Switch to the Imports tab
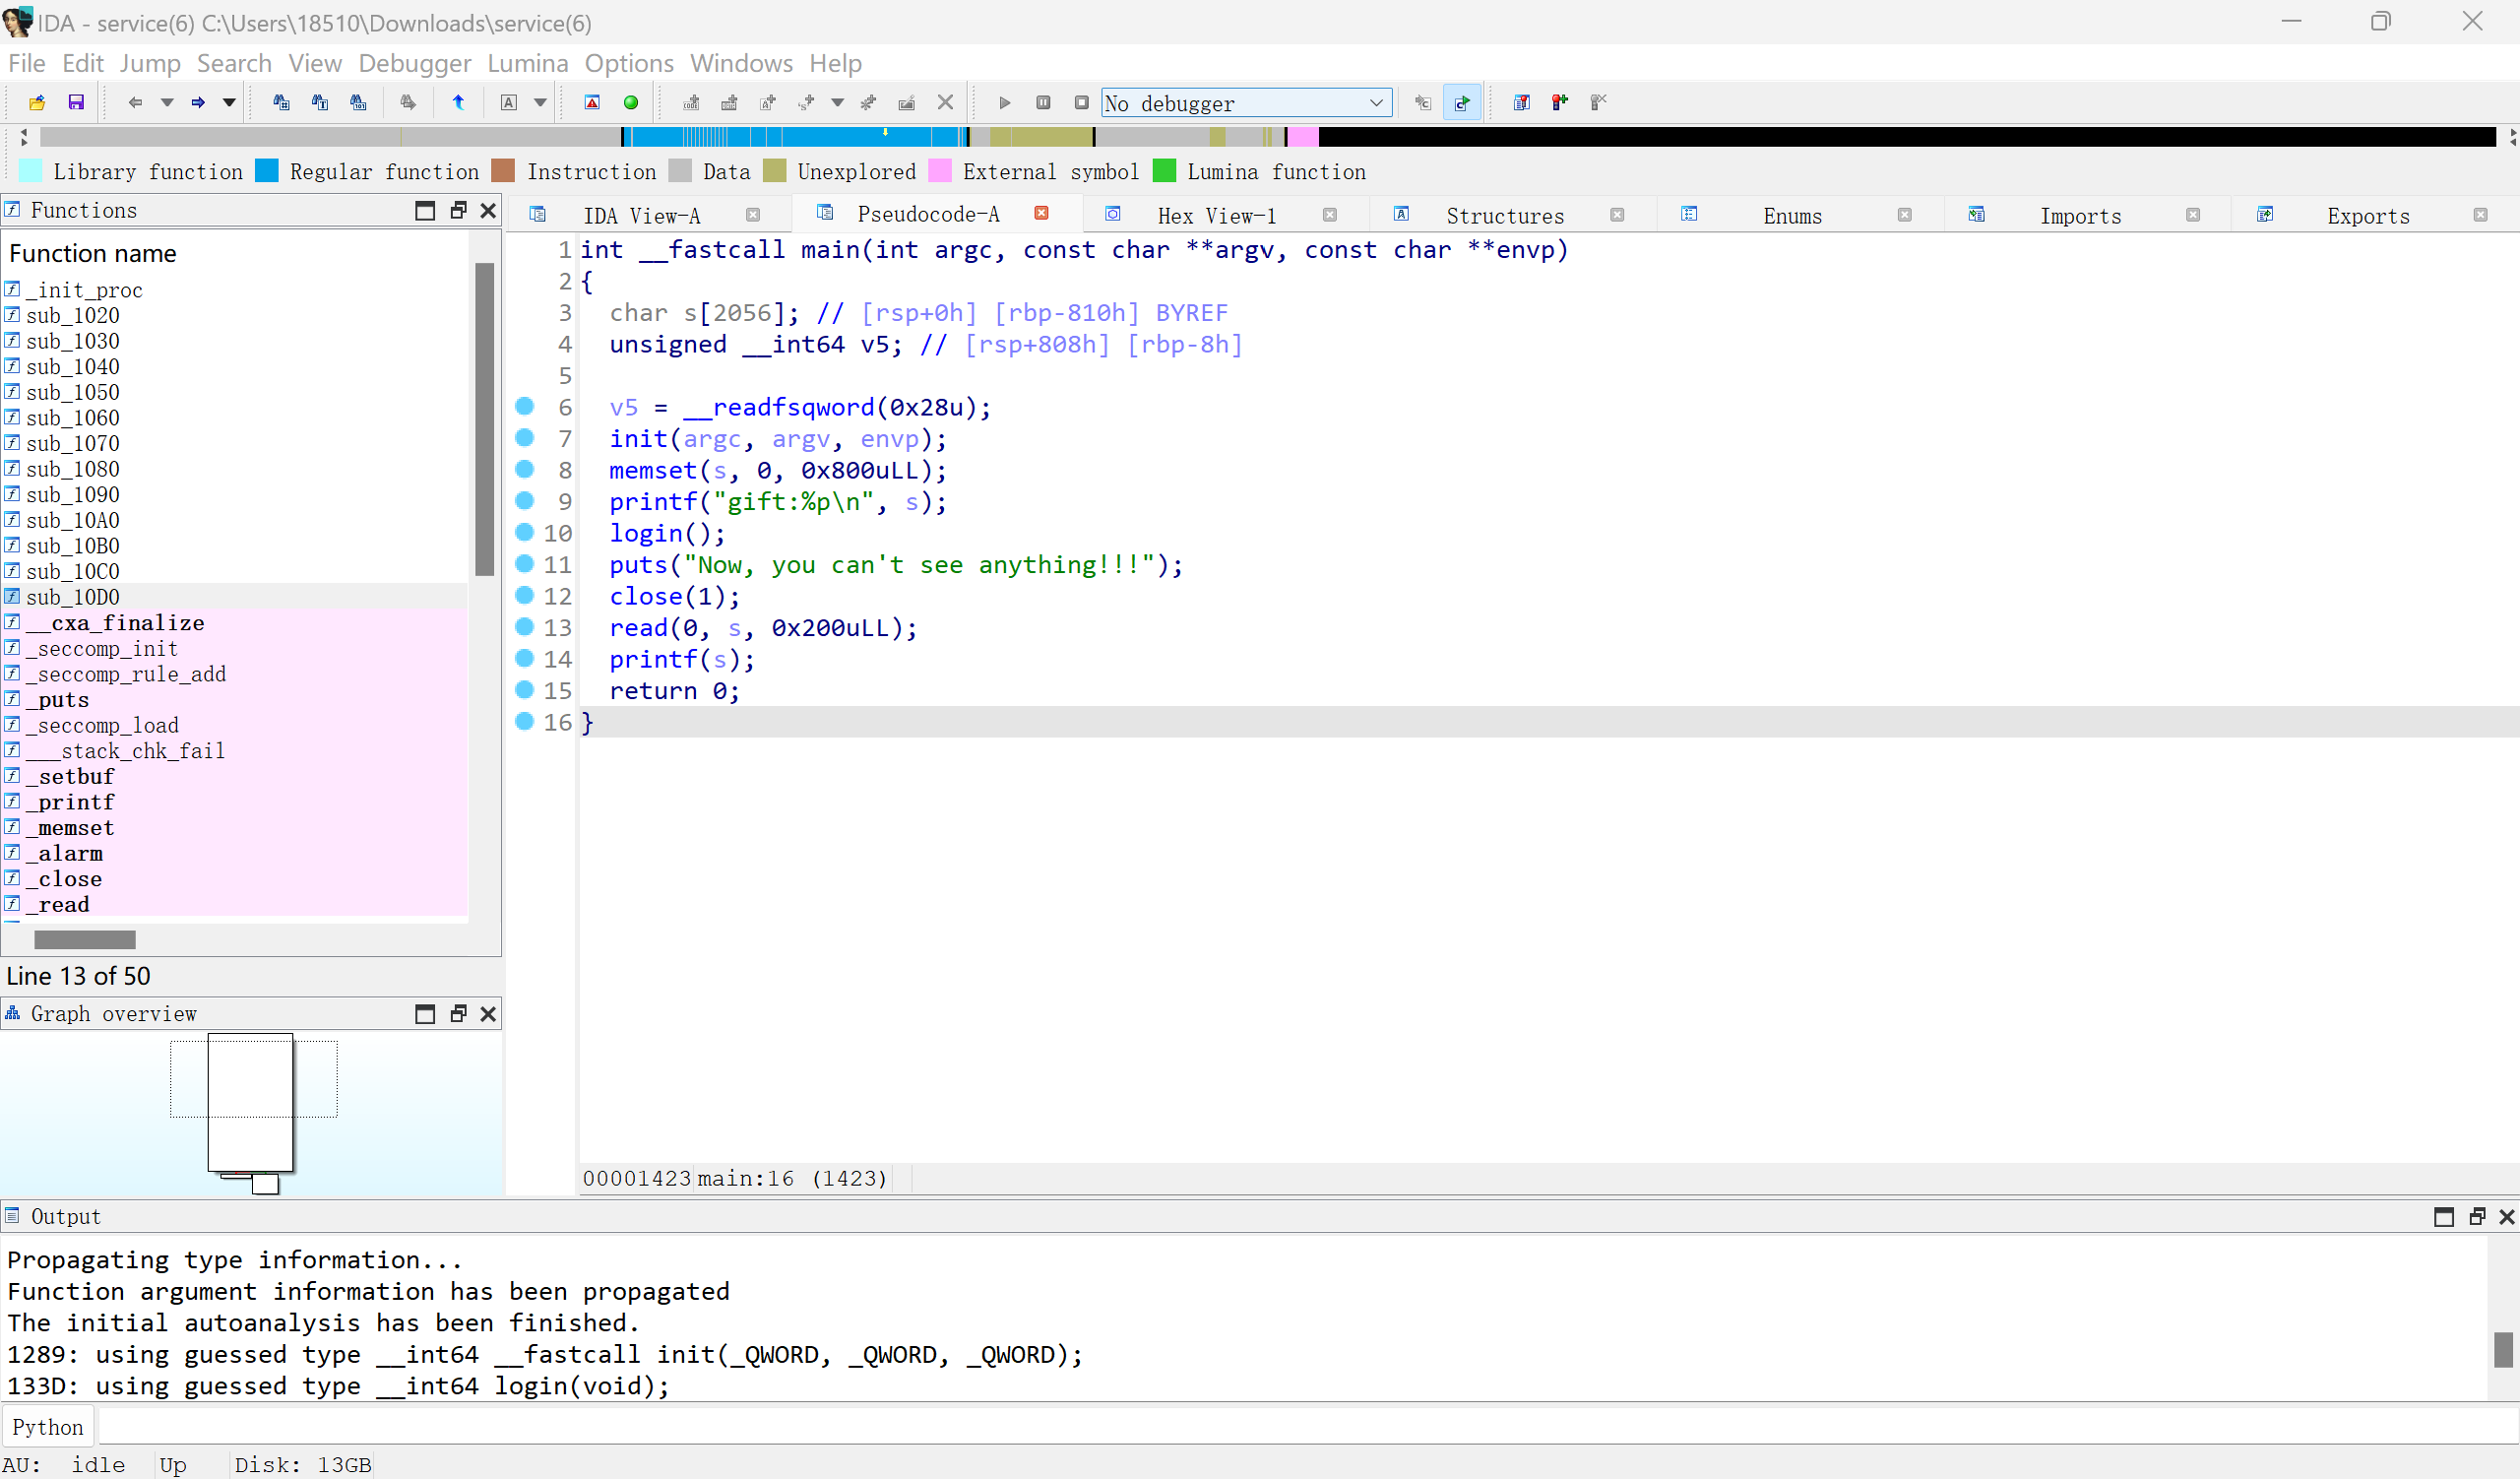 (2080, 216)
